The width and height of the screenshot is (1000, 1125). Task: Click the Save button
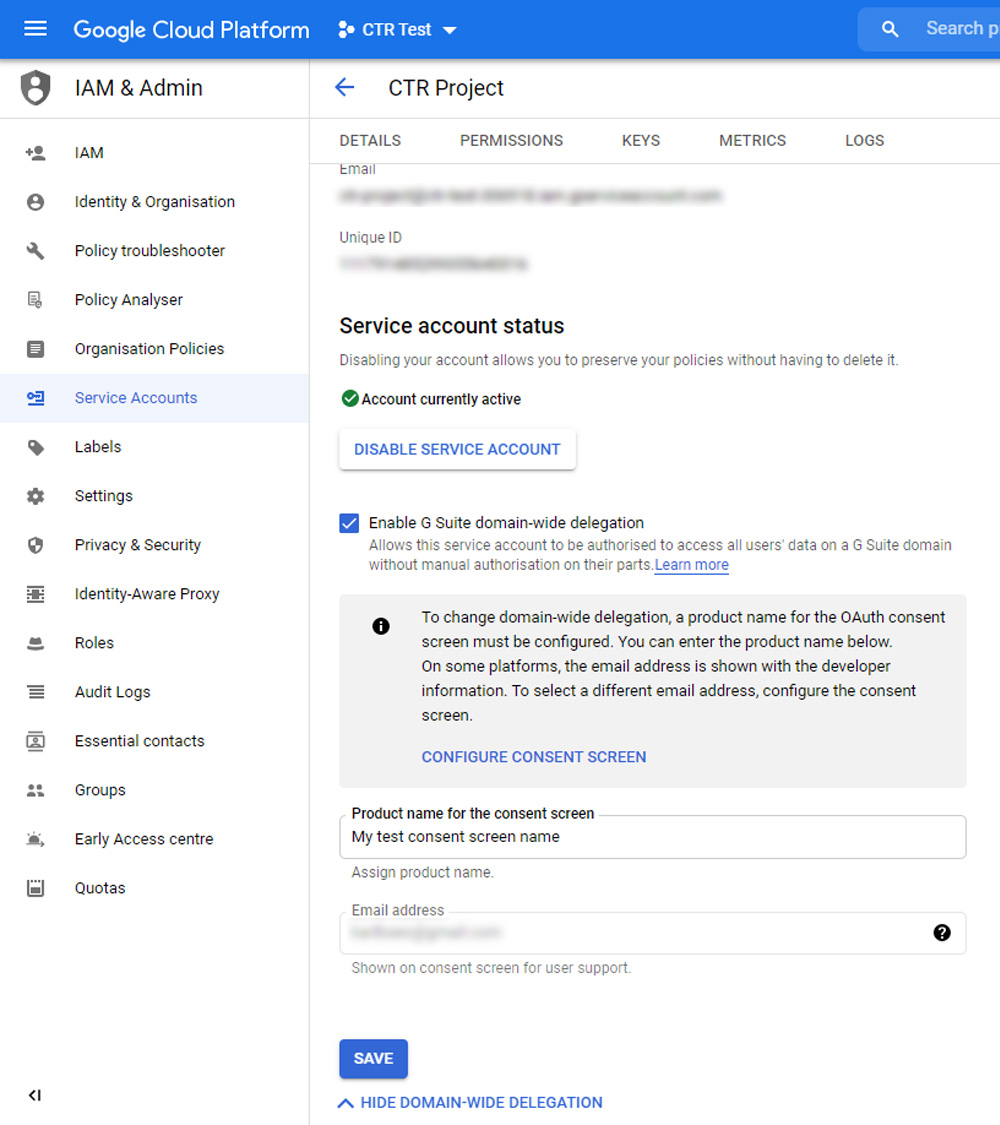pos(373,1059)
